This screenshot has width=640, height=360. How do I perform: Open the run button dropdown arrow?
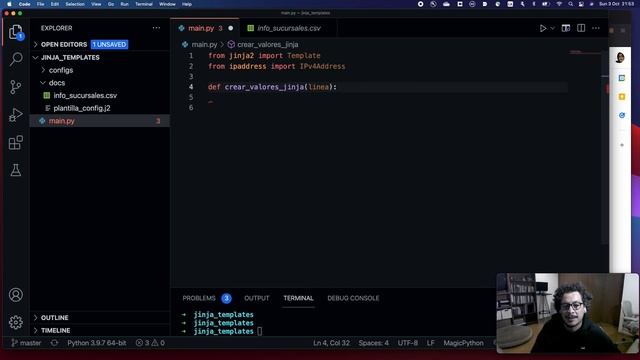pyautogui.click(x=553, y=28)
